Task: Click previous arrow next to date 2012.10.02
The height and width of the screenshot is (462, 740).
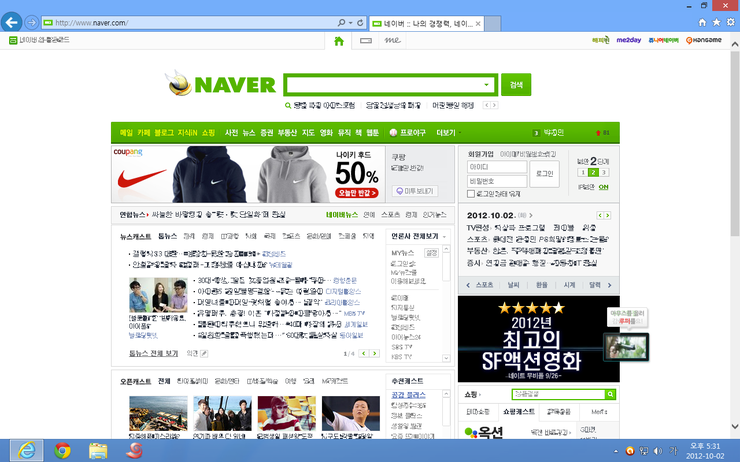Action: coord(600,215)
